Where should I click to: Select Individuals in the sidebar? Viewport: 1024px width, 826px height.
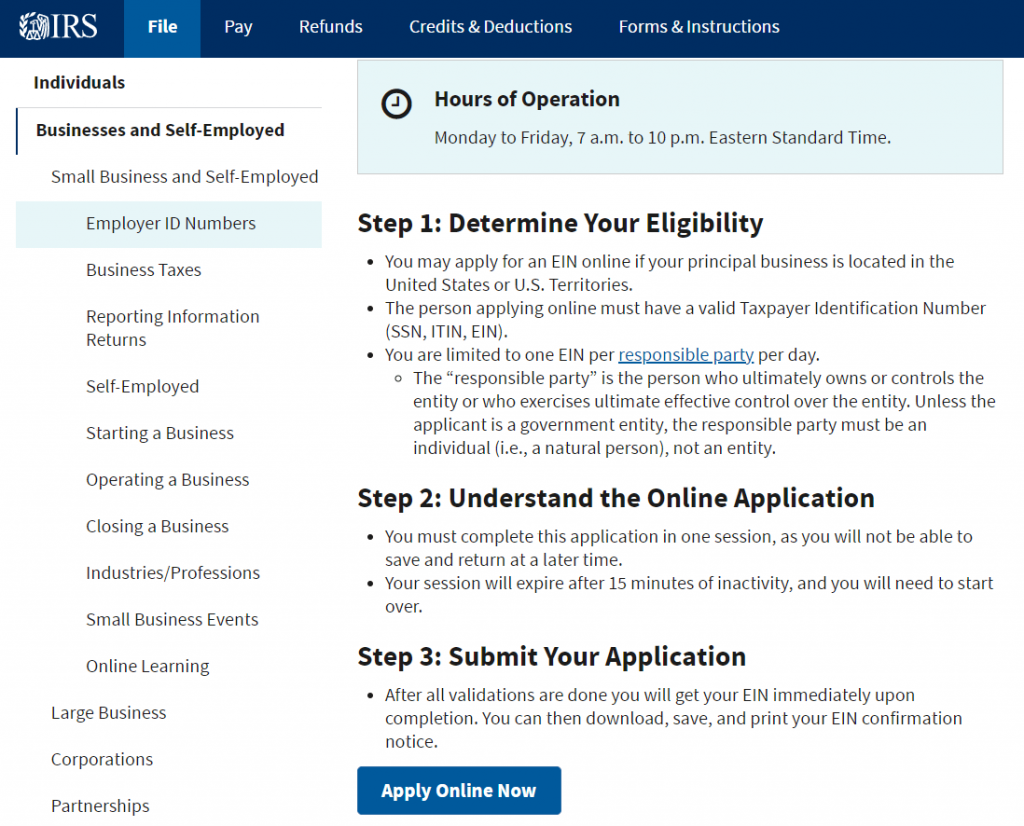pyautogui.click(x=79, y=82)
